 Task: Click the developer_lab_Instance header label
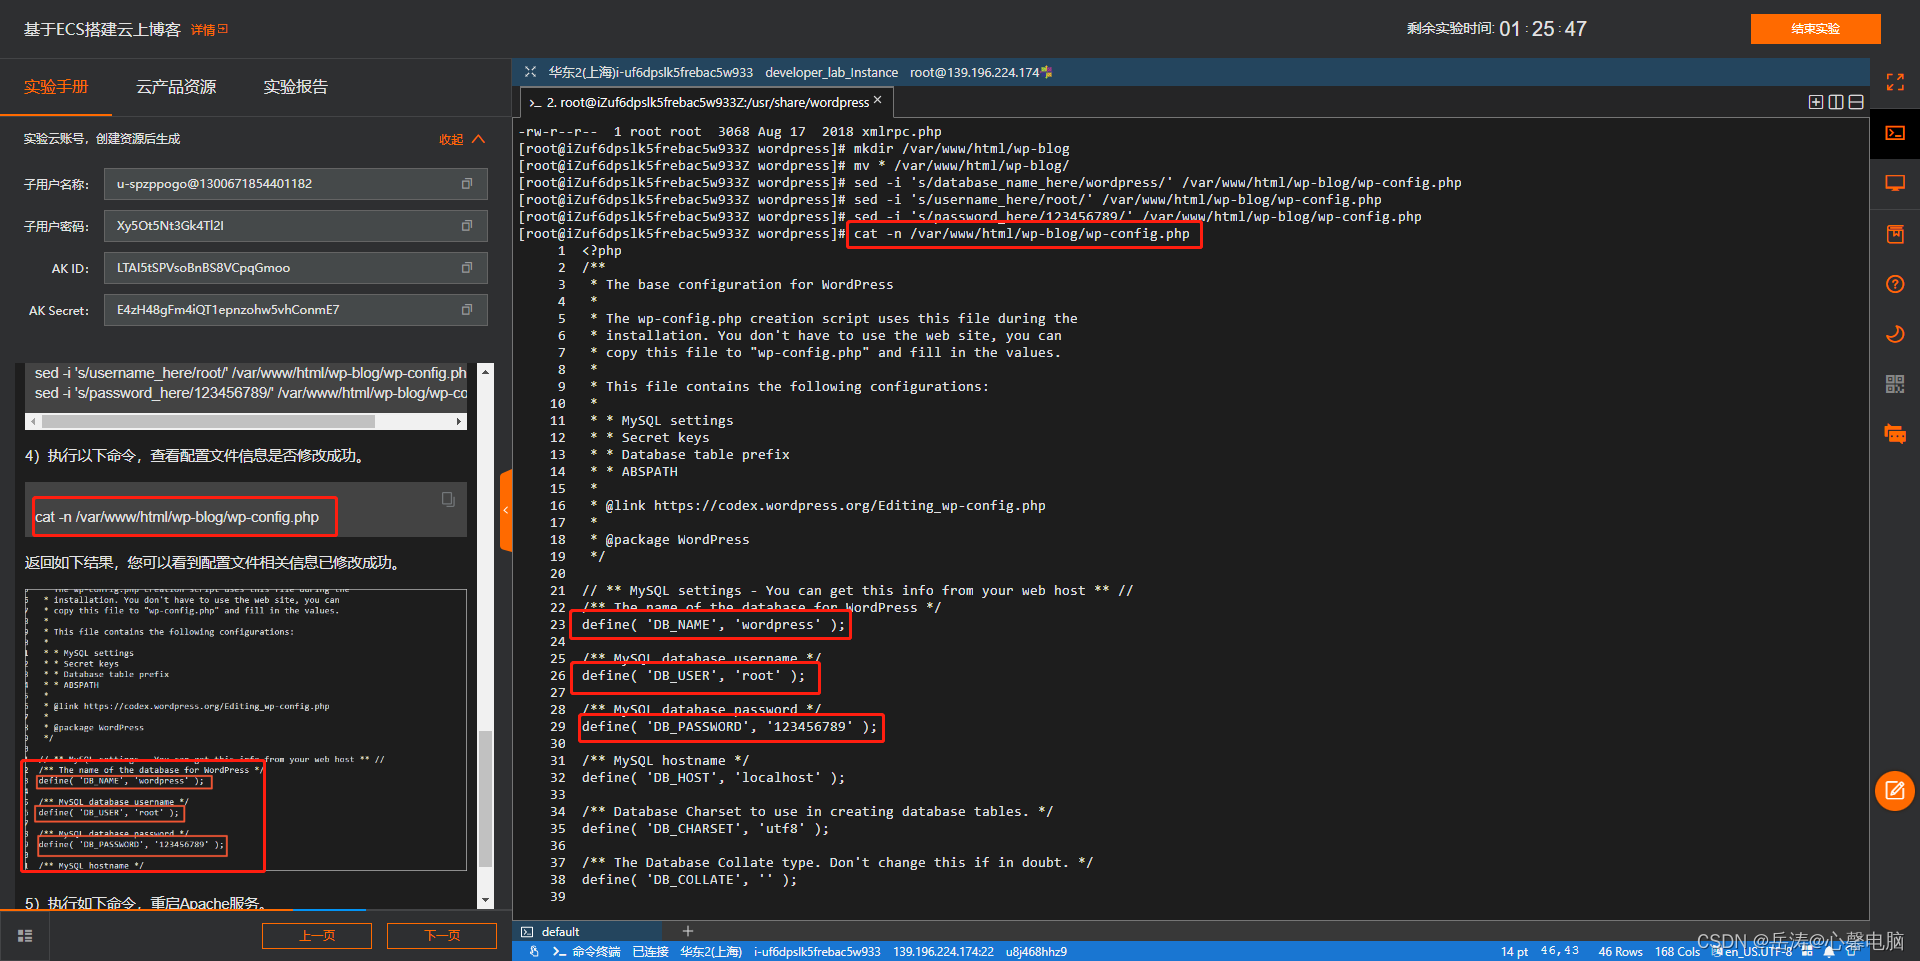pos(831,72)
